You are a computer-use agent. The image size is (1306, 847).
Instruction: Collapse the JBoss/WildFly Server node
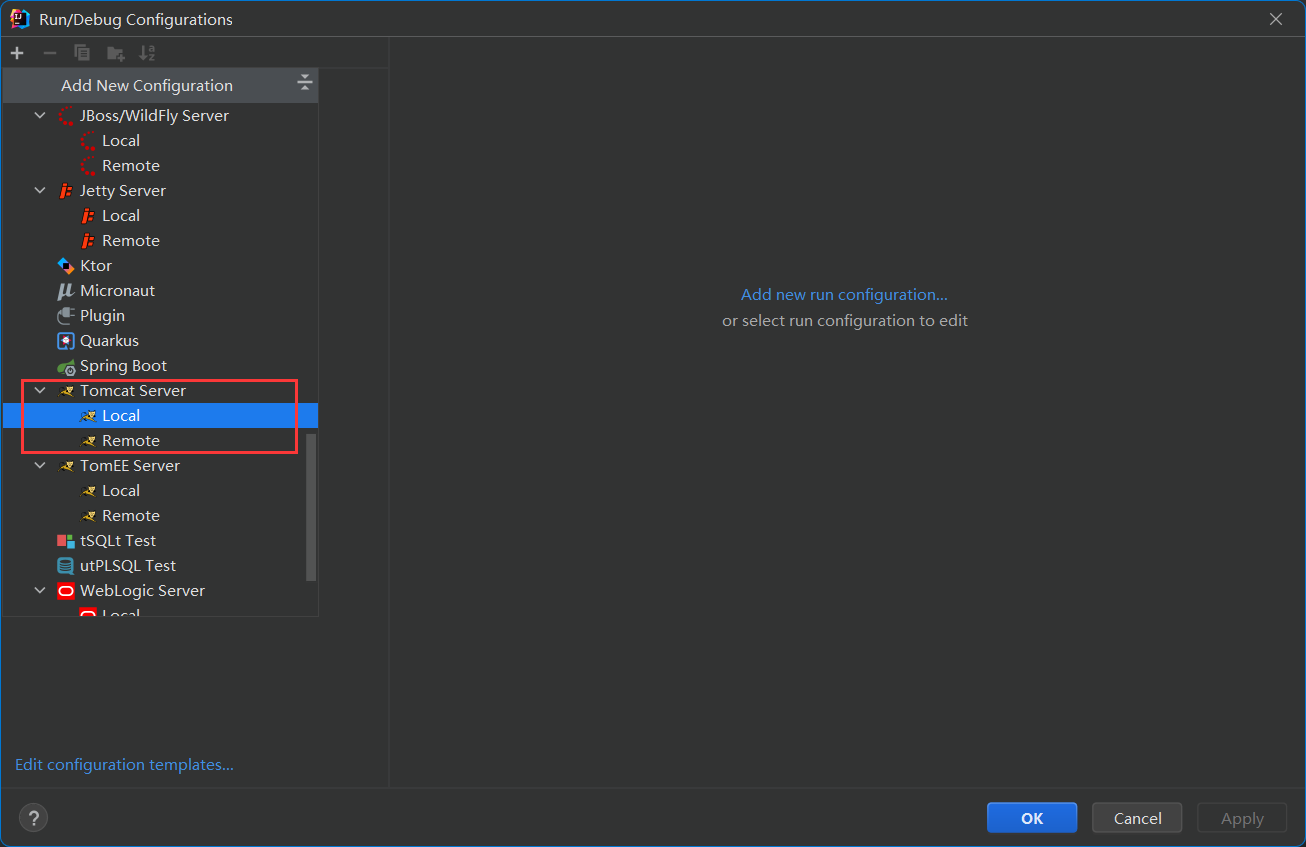pyautogui.click(x=40, y=116)
